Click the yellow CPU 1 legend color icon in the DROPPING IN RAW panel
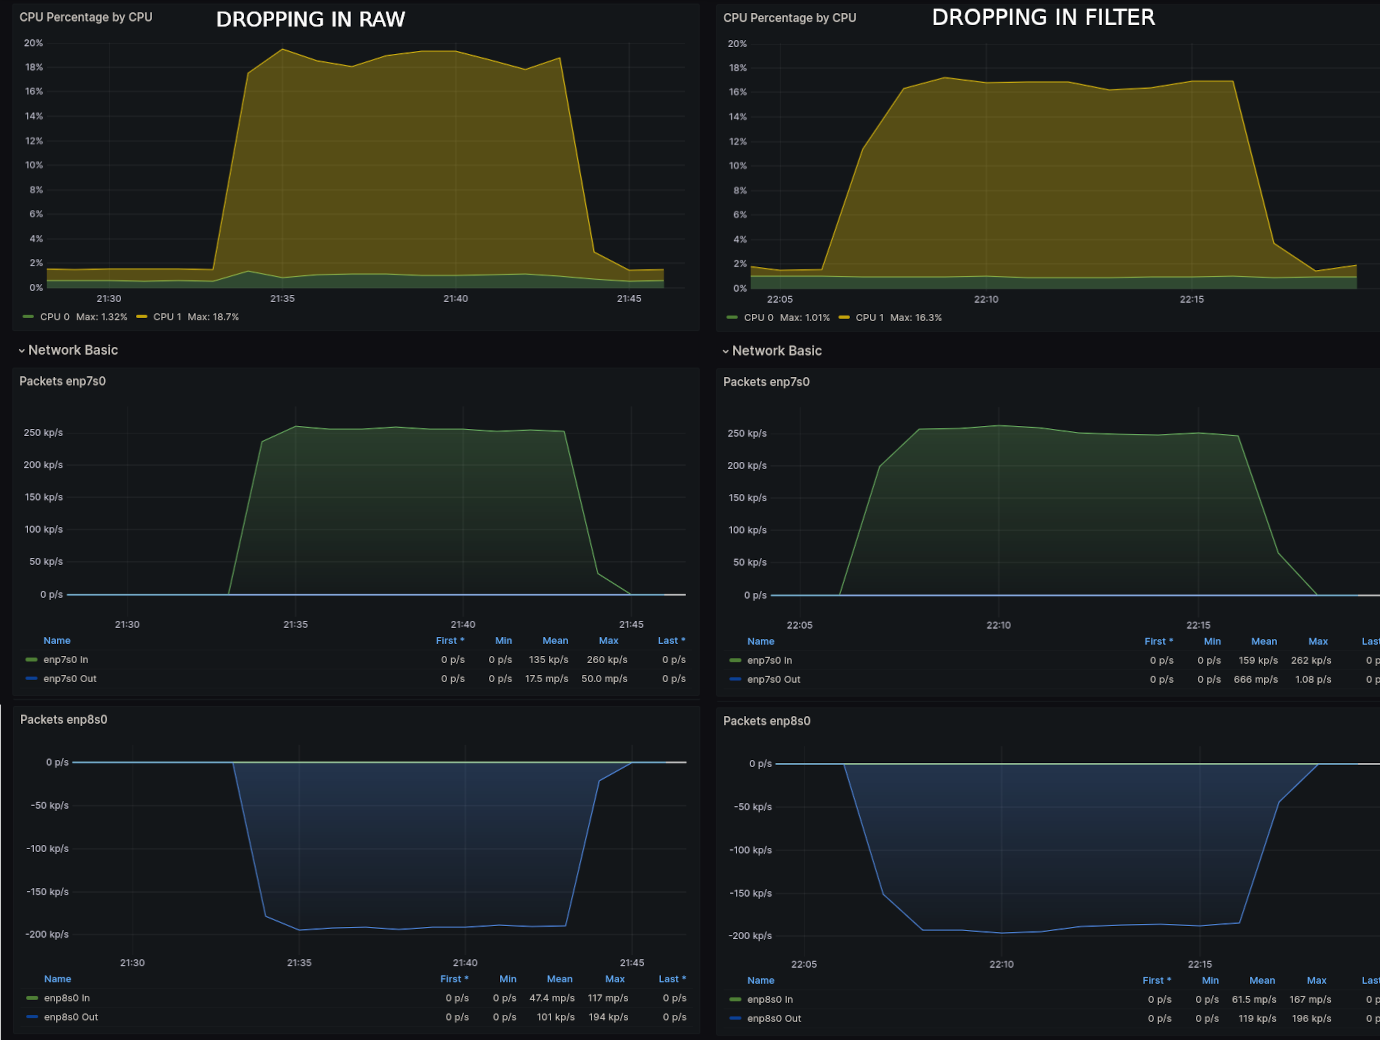The height and width of the screenshot is (1040, 1380). pos(142,317)
